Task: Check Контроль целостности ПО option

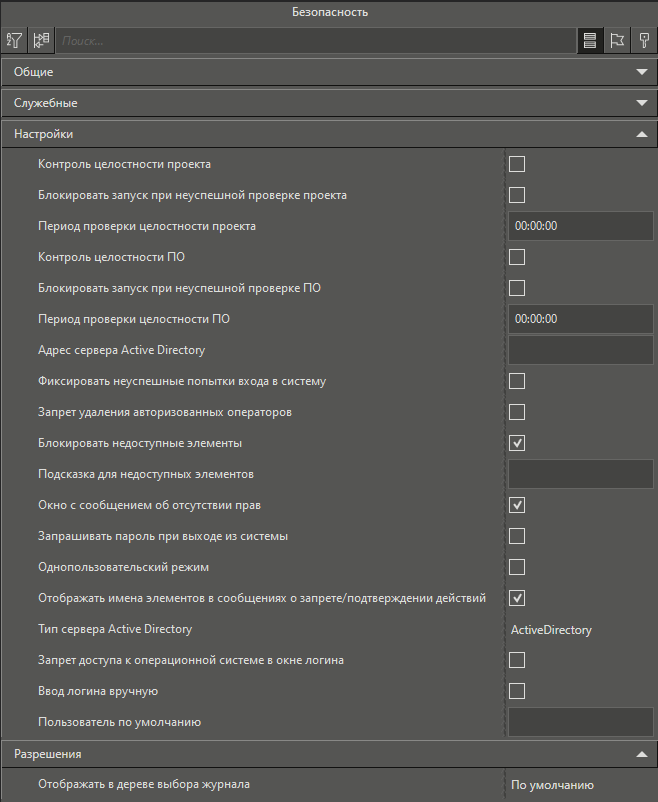Action: pos(517,257)
